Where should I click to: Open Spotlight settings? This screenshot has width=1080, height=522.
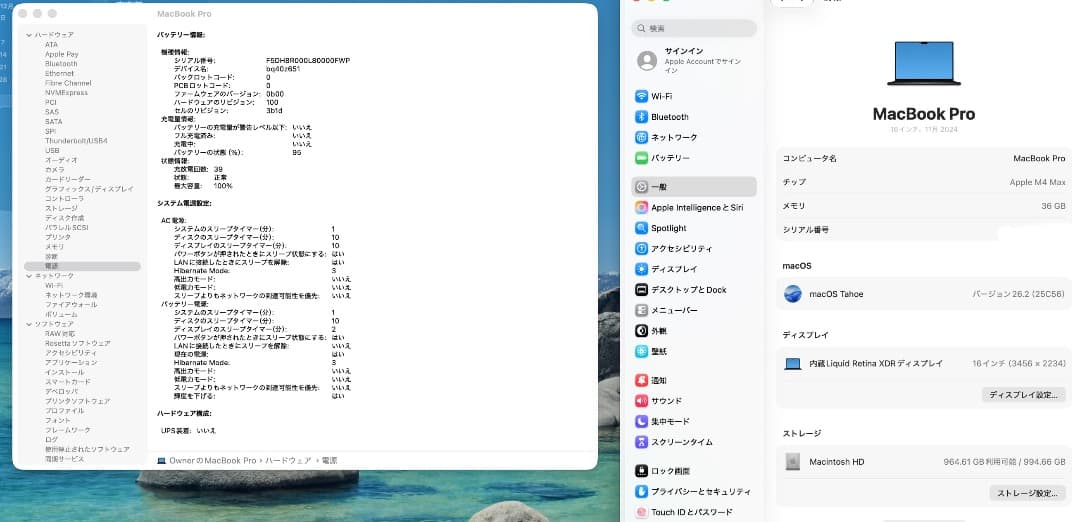coord(694,228)
